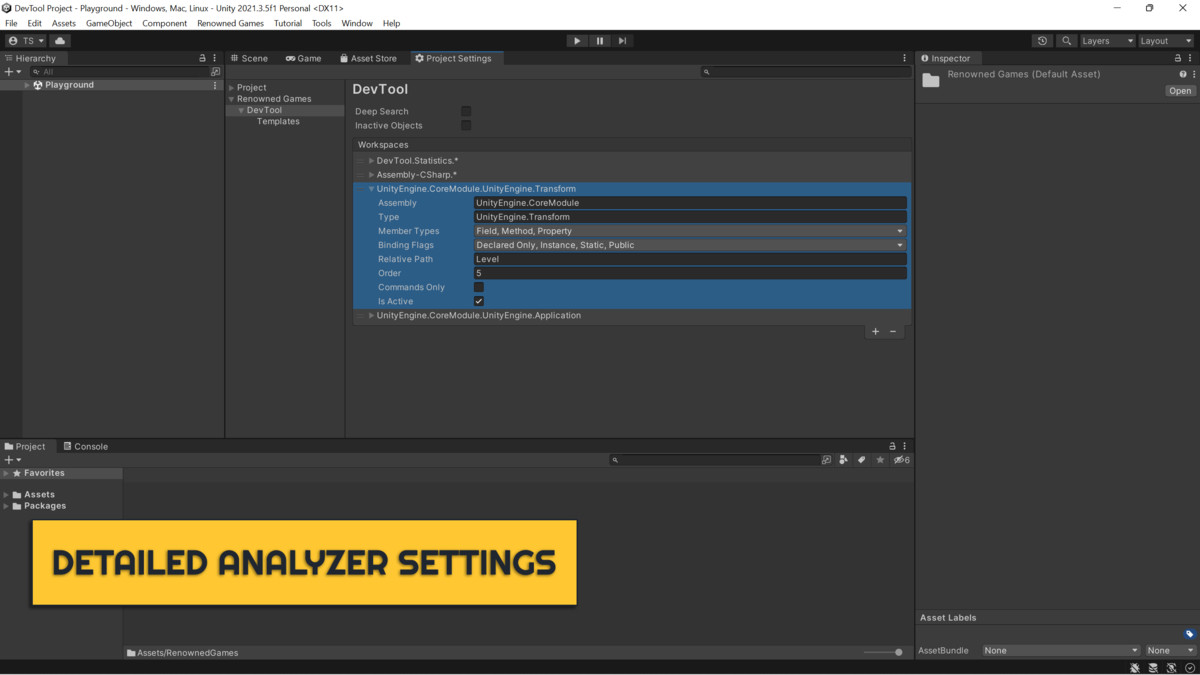The width and height of the screenshot is (1200, 675).
Task: Open the Renowned Games menu
Action: pos(230,23)
